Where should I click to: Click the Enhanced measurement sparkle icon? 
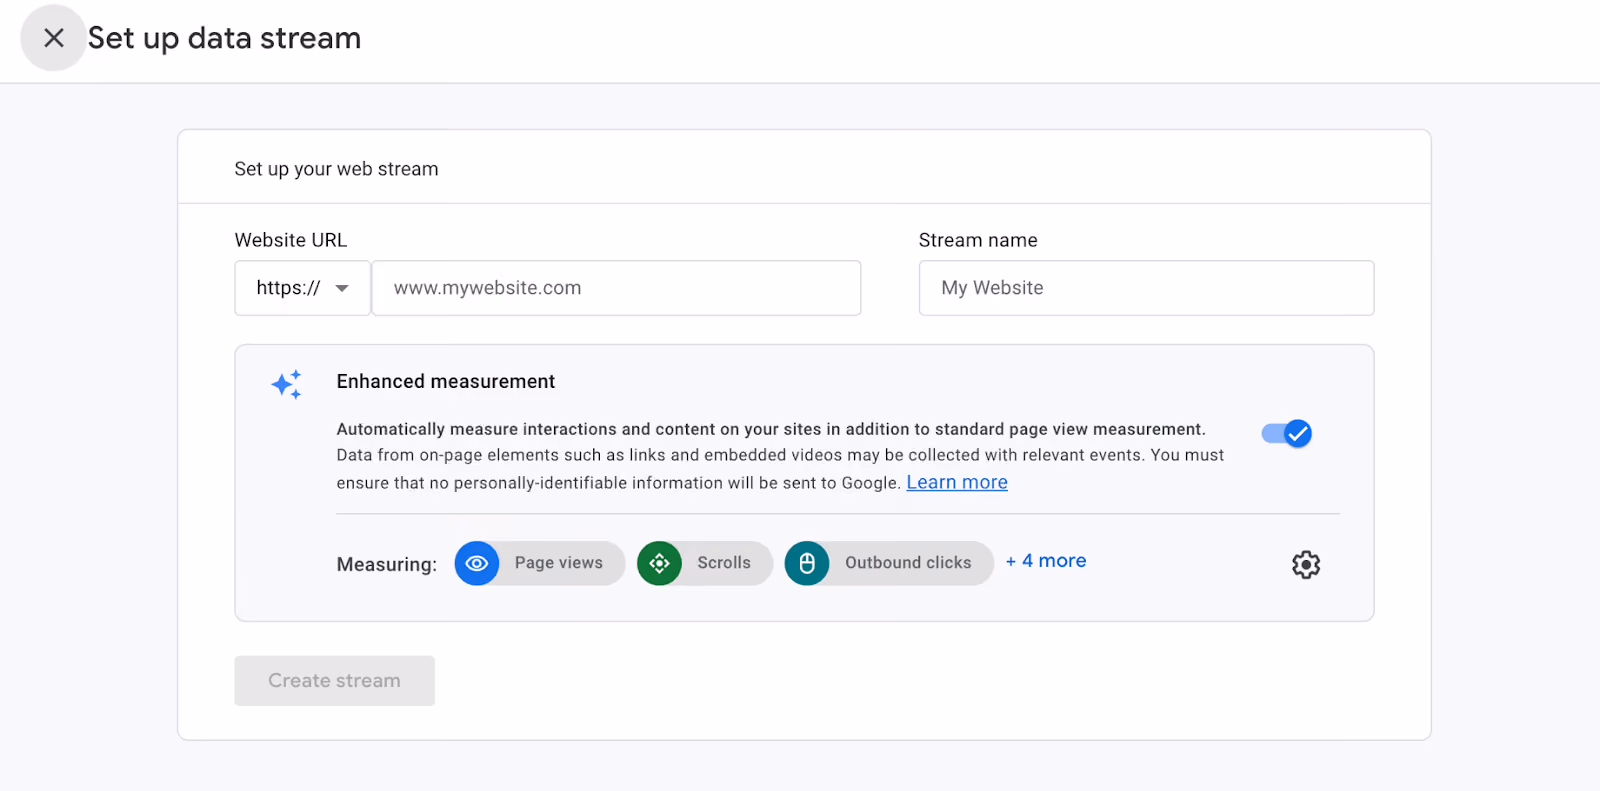(x=286, y=384)
